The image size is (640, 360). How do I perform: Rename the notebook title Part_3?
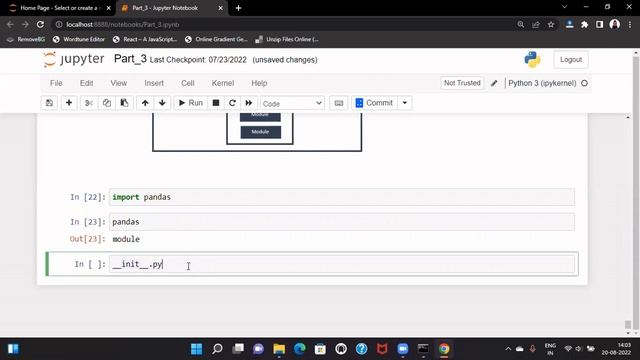(130, 59)
